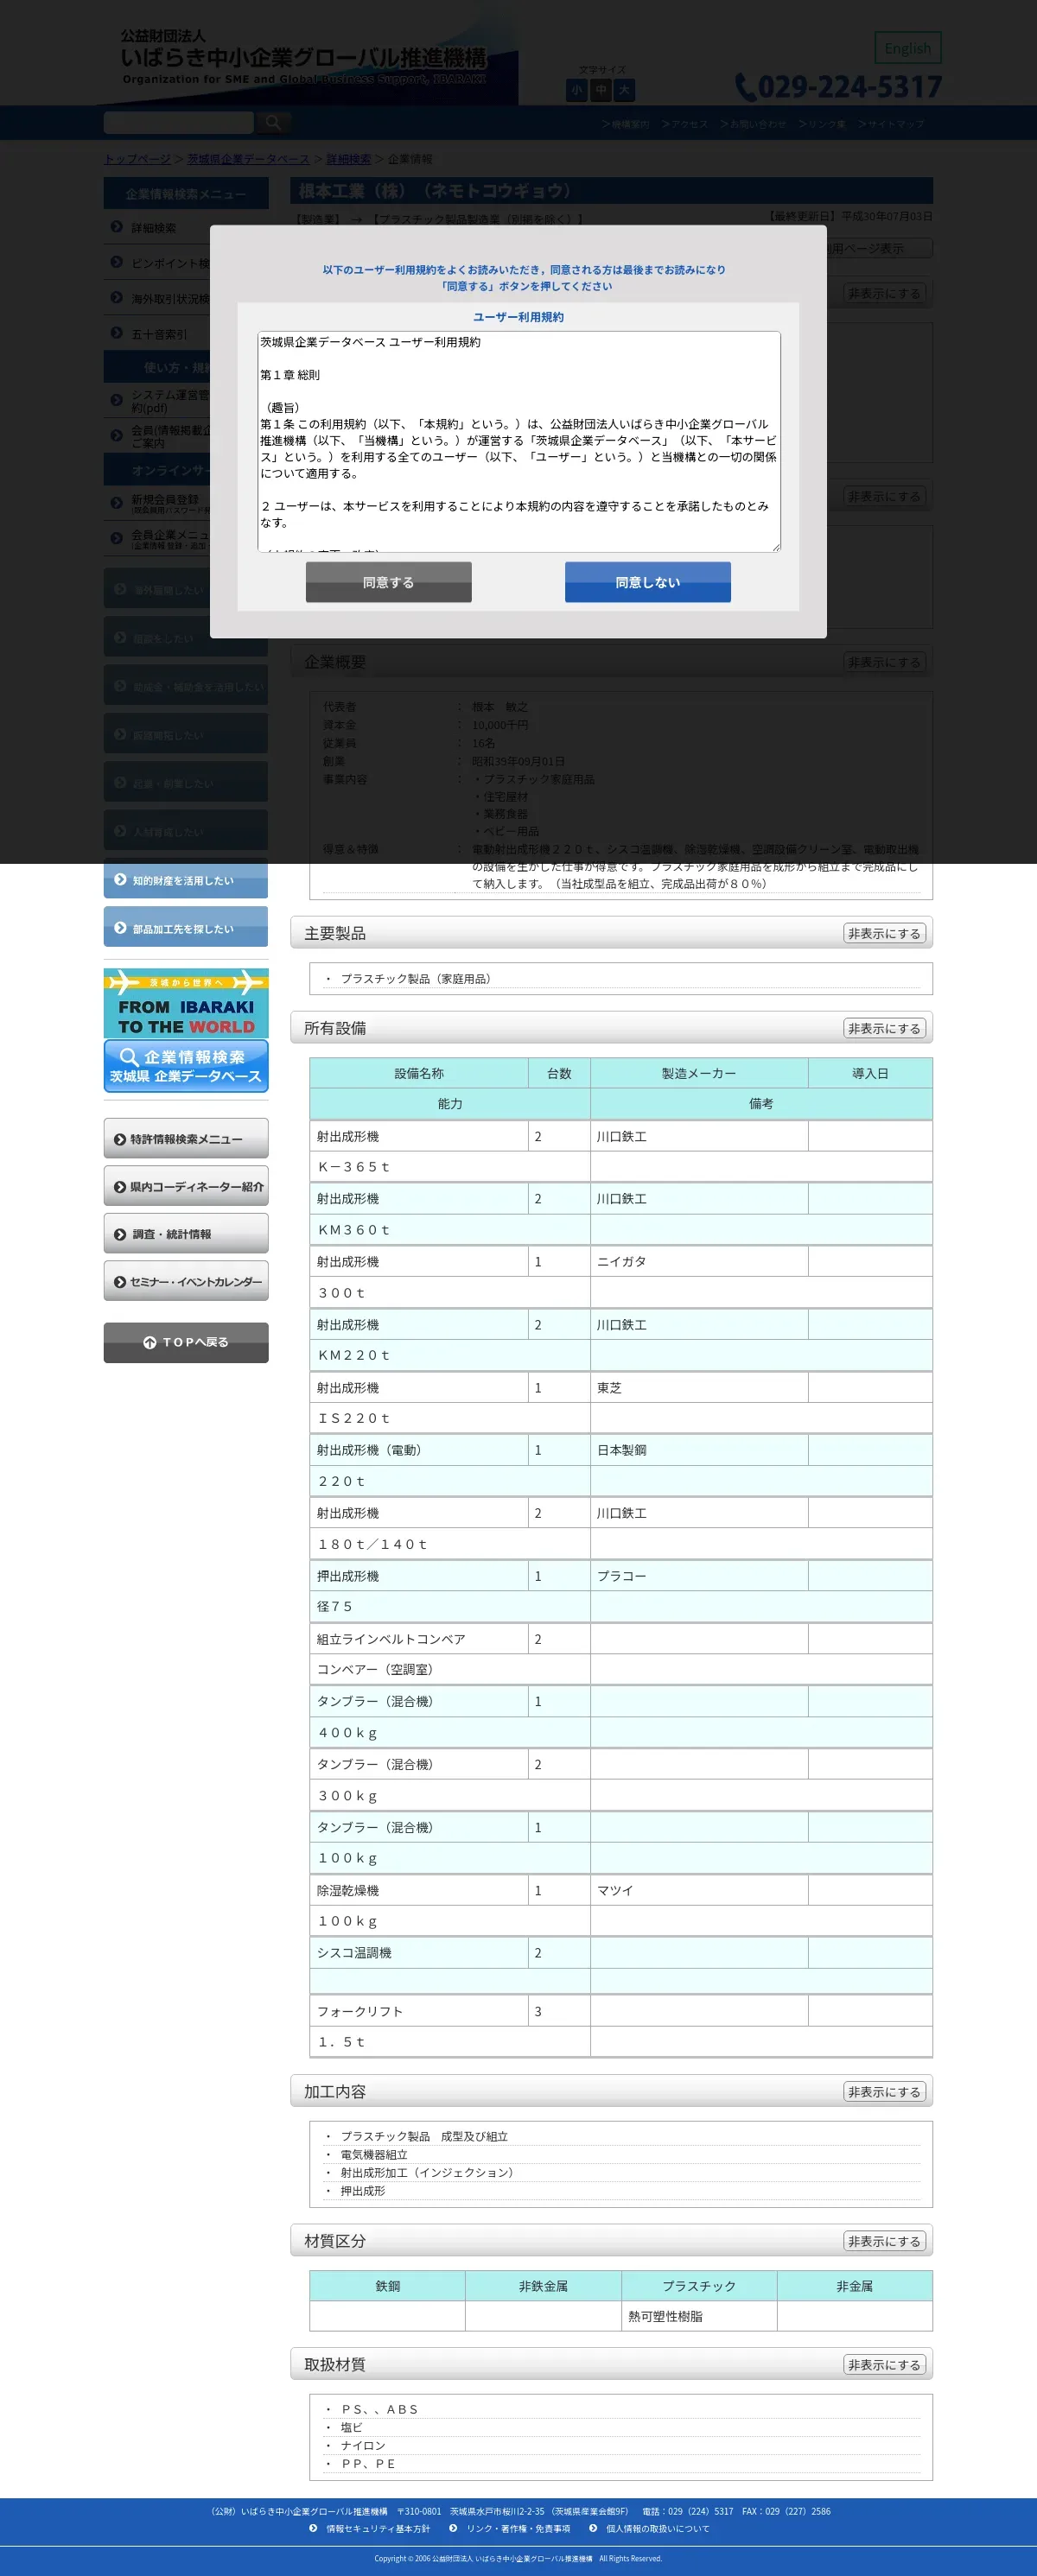Select large font size 大
The width and height of the screenshot is (1037, 2576).
(624, 90)
